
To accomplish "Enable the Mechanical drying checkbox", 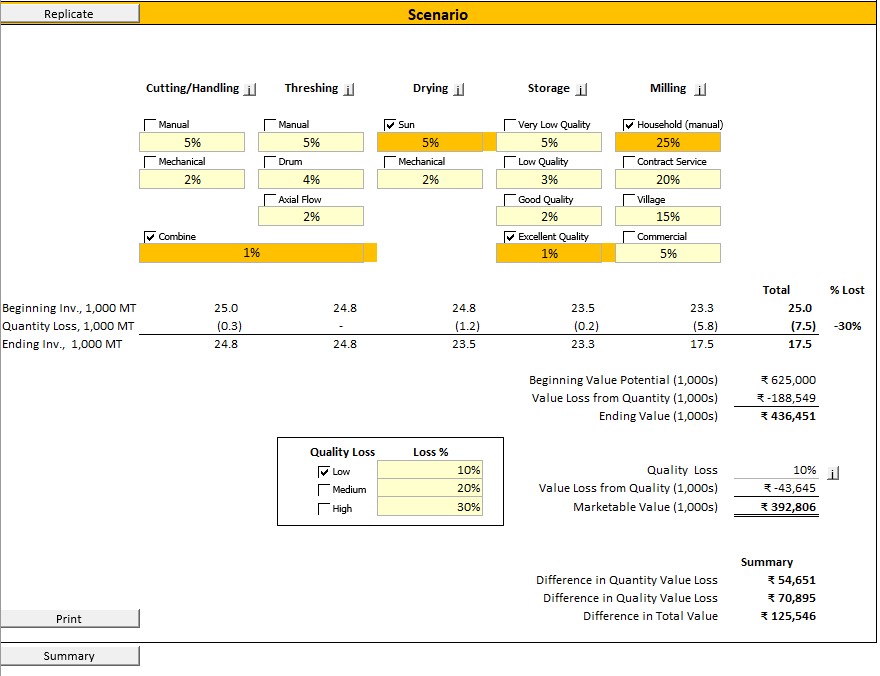I will pyautogui.click(x=390, y=162).
